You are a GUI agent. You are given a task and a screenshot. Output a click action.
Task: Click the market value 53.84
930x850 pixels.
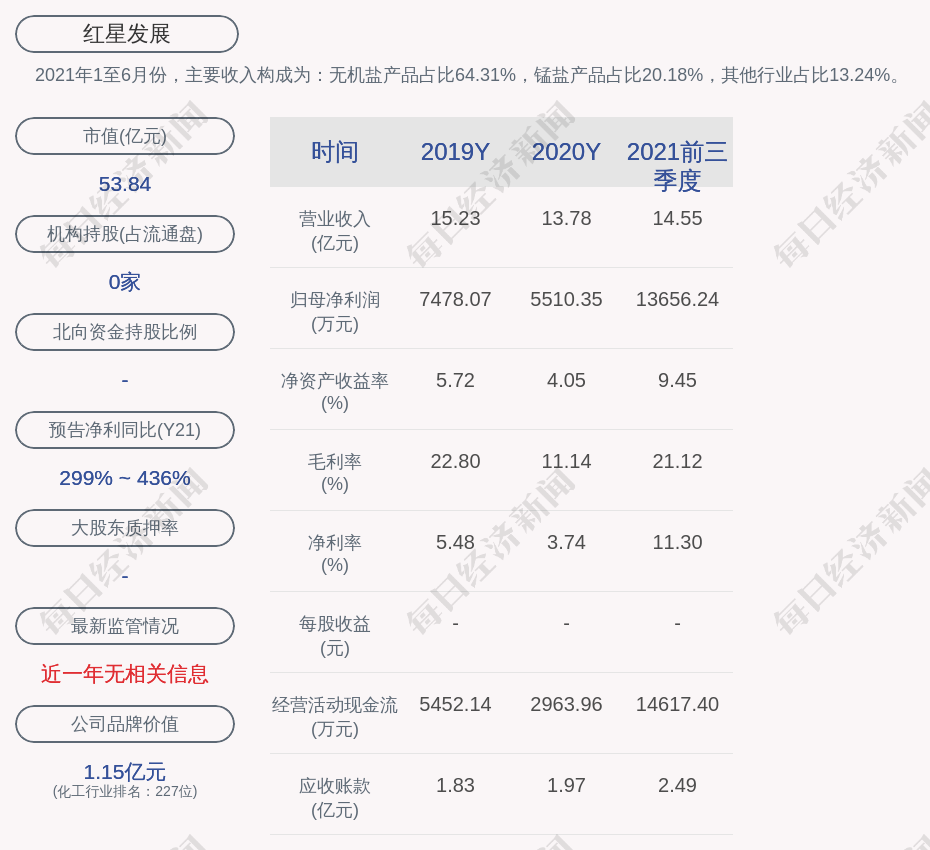[125, 184]
